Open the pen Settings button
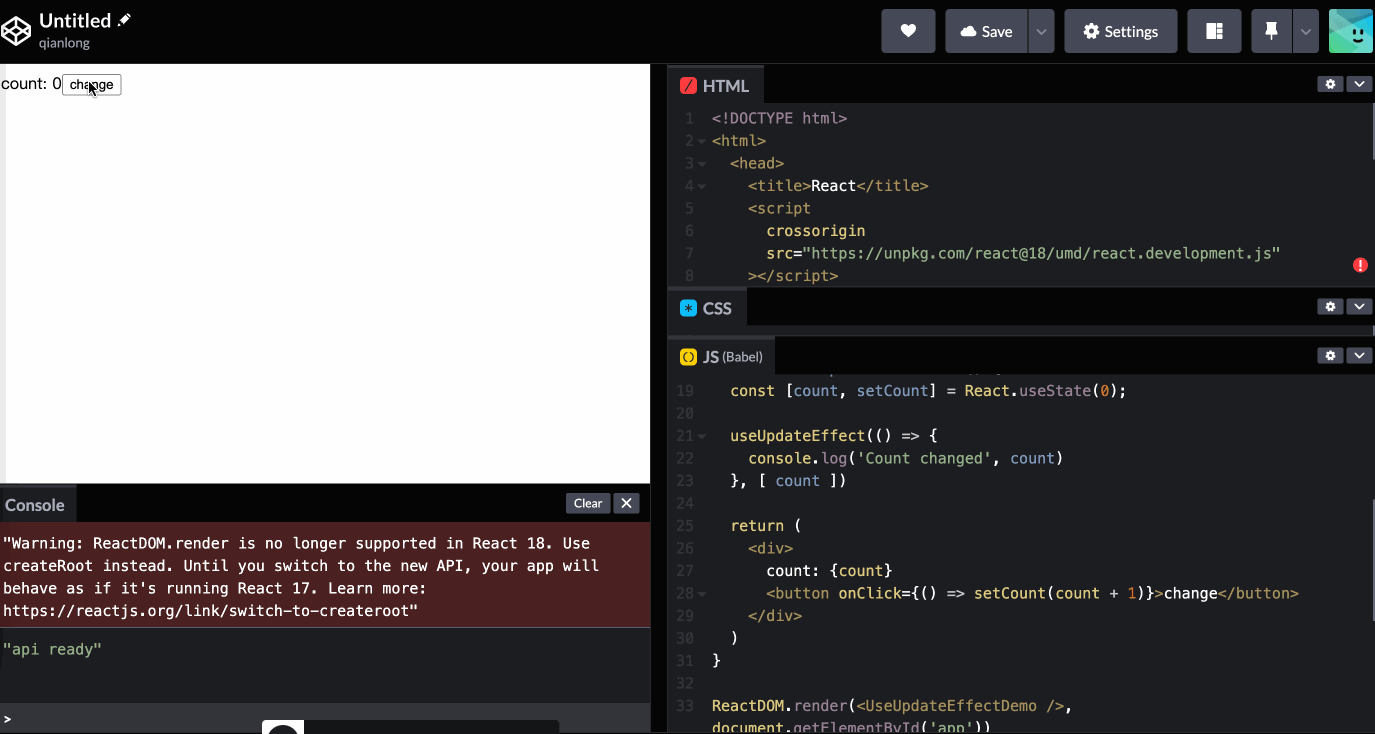The width and height of the screenshot is (1375, 734). pos(1120,31)
